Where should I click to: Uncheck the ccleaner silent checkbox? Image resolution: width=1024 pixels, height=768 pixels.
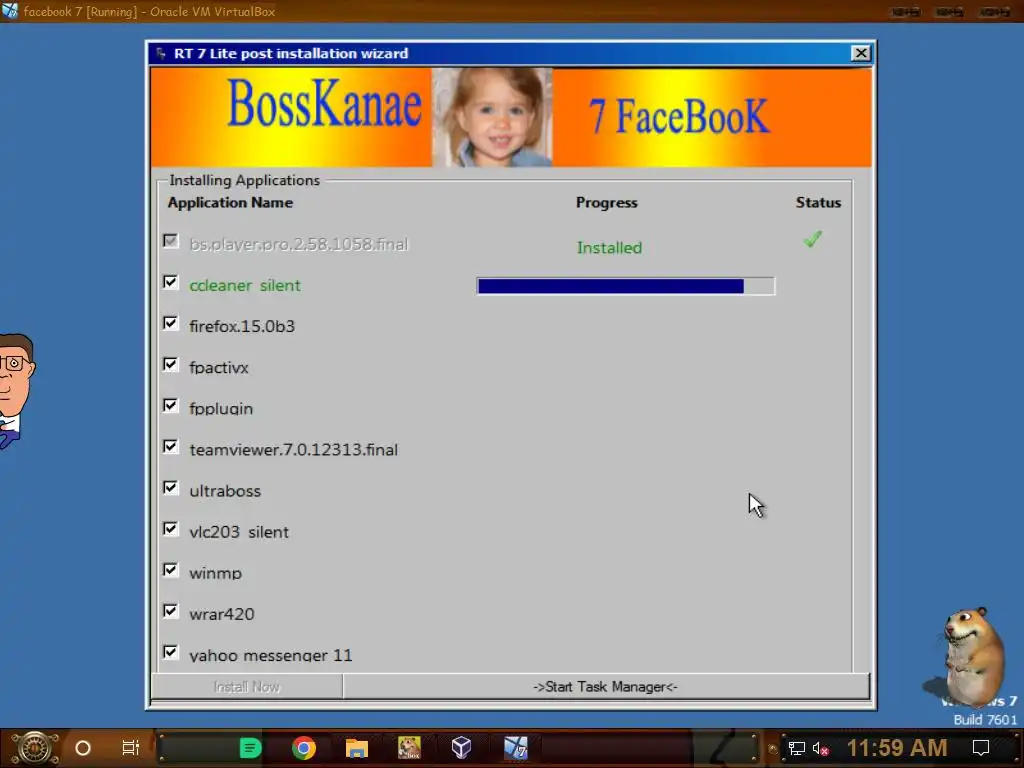click(x=170, y=282)
